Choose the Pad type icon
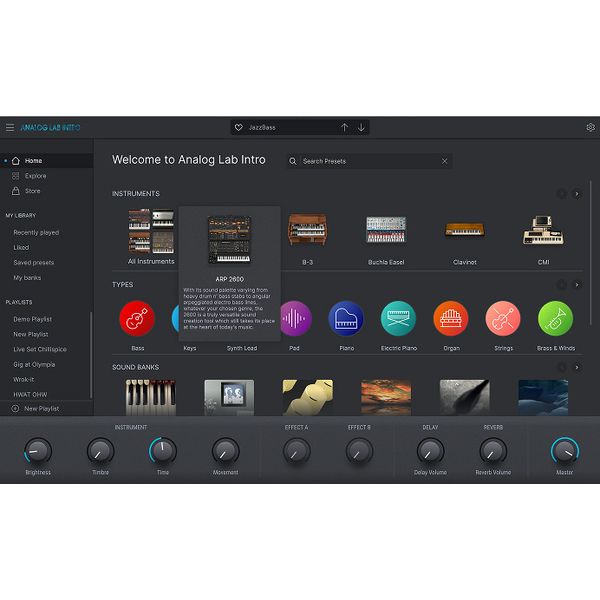 coord(297,319)
